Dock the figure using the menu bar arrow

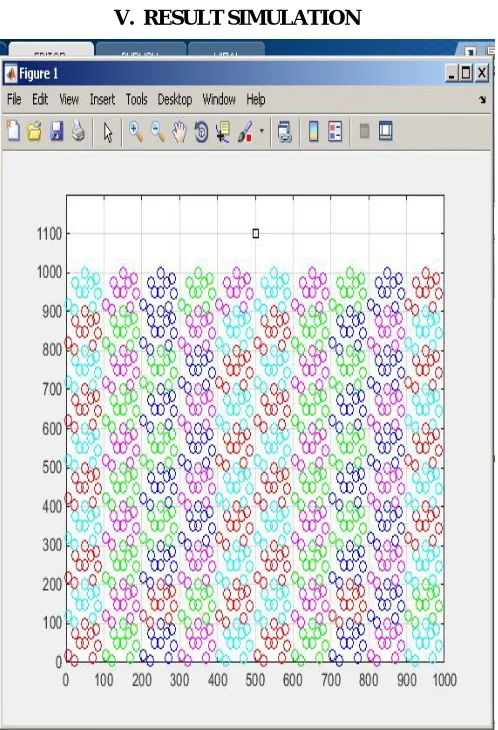483,99
